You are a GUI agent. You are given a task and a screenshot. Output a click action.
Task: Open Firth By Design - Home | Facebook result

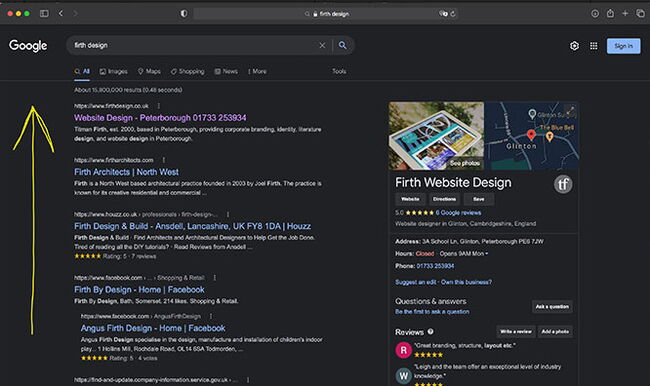(139, 290)
